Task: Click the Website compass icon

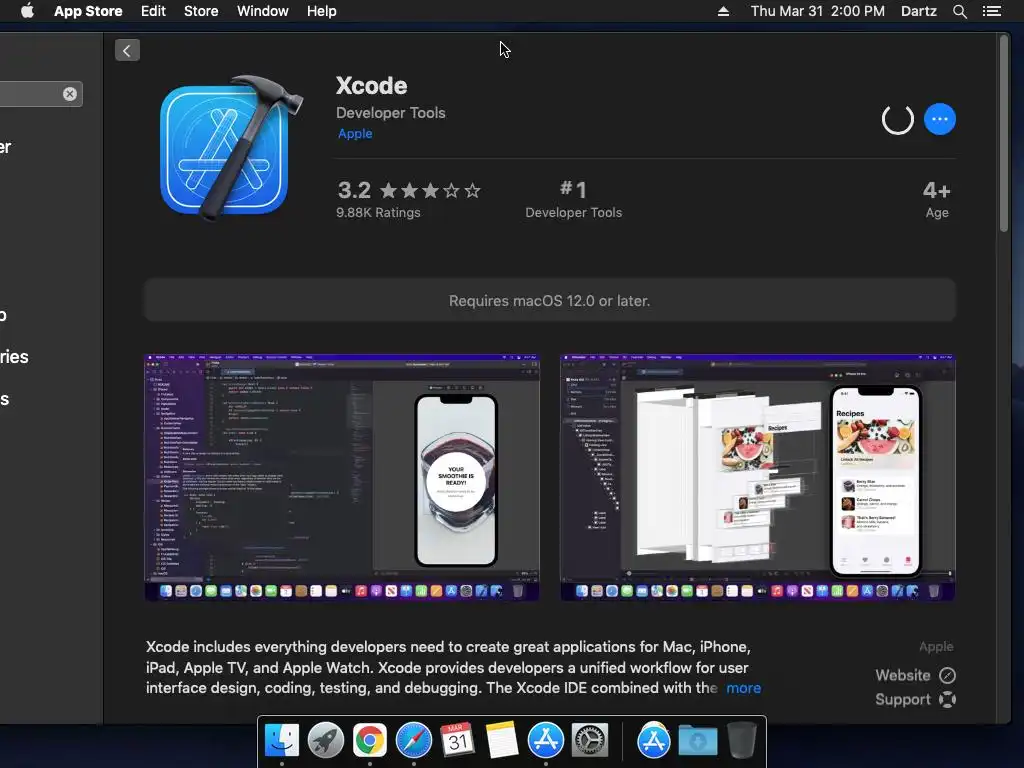Action: 948,675
